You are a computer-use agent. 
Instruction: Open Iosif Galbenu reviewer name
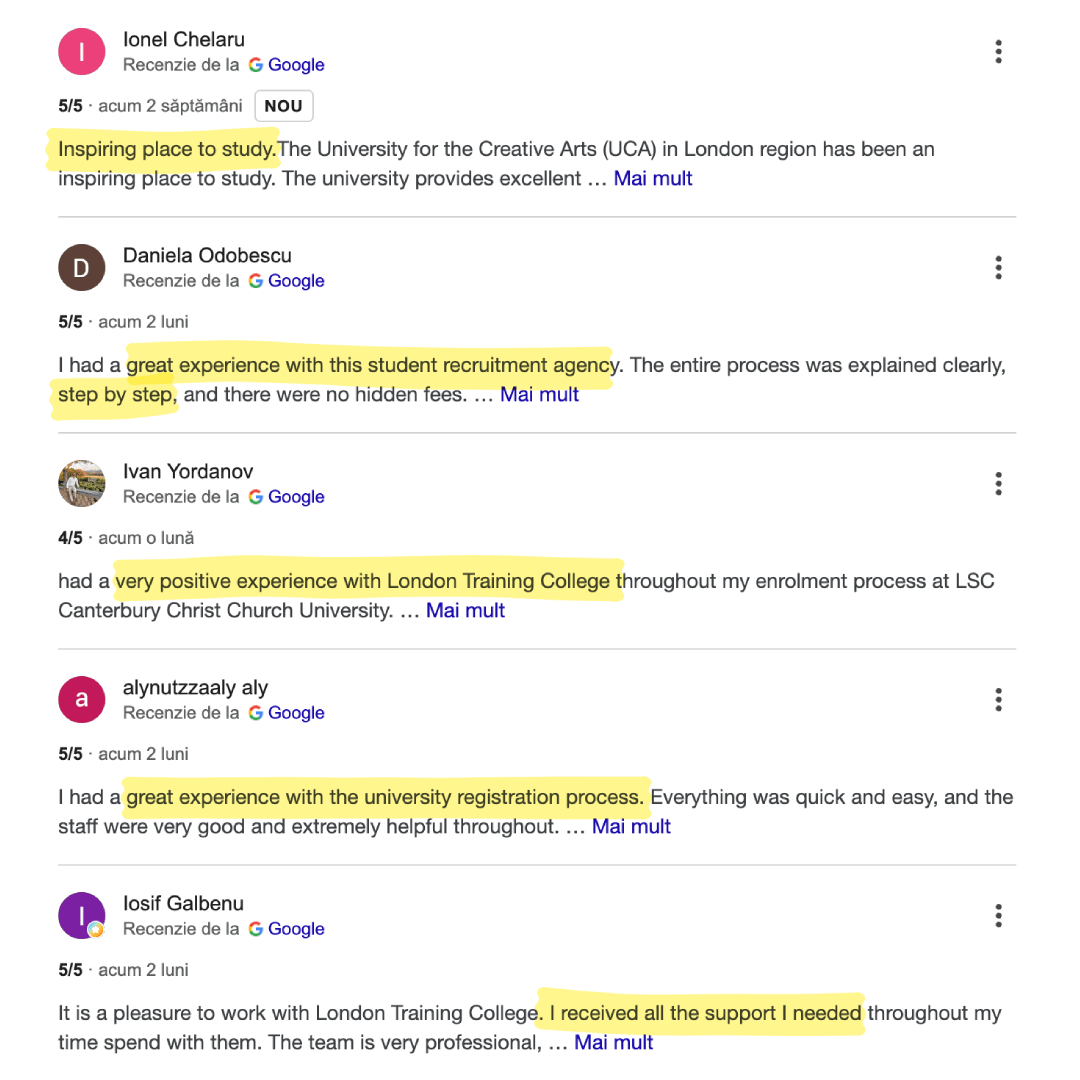pyautogui.click(x=183, y=903)
